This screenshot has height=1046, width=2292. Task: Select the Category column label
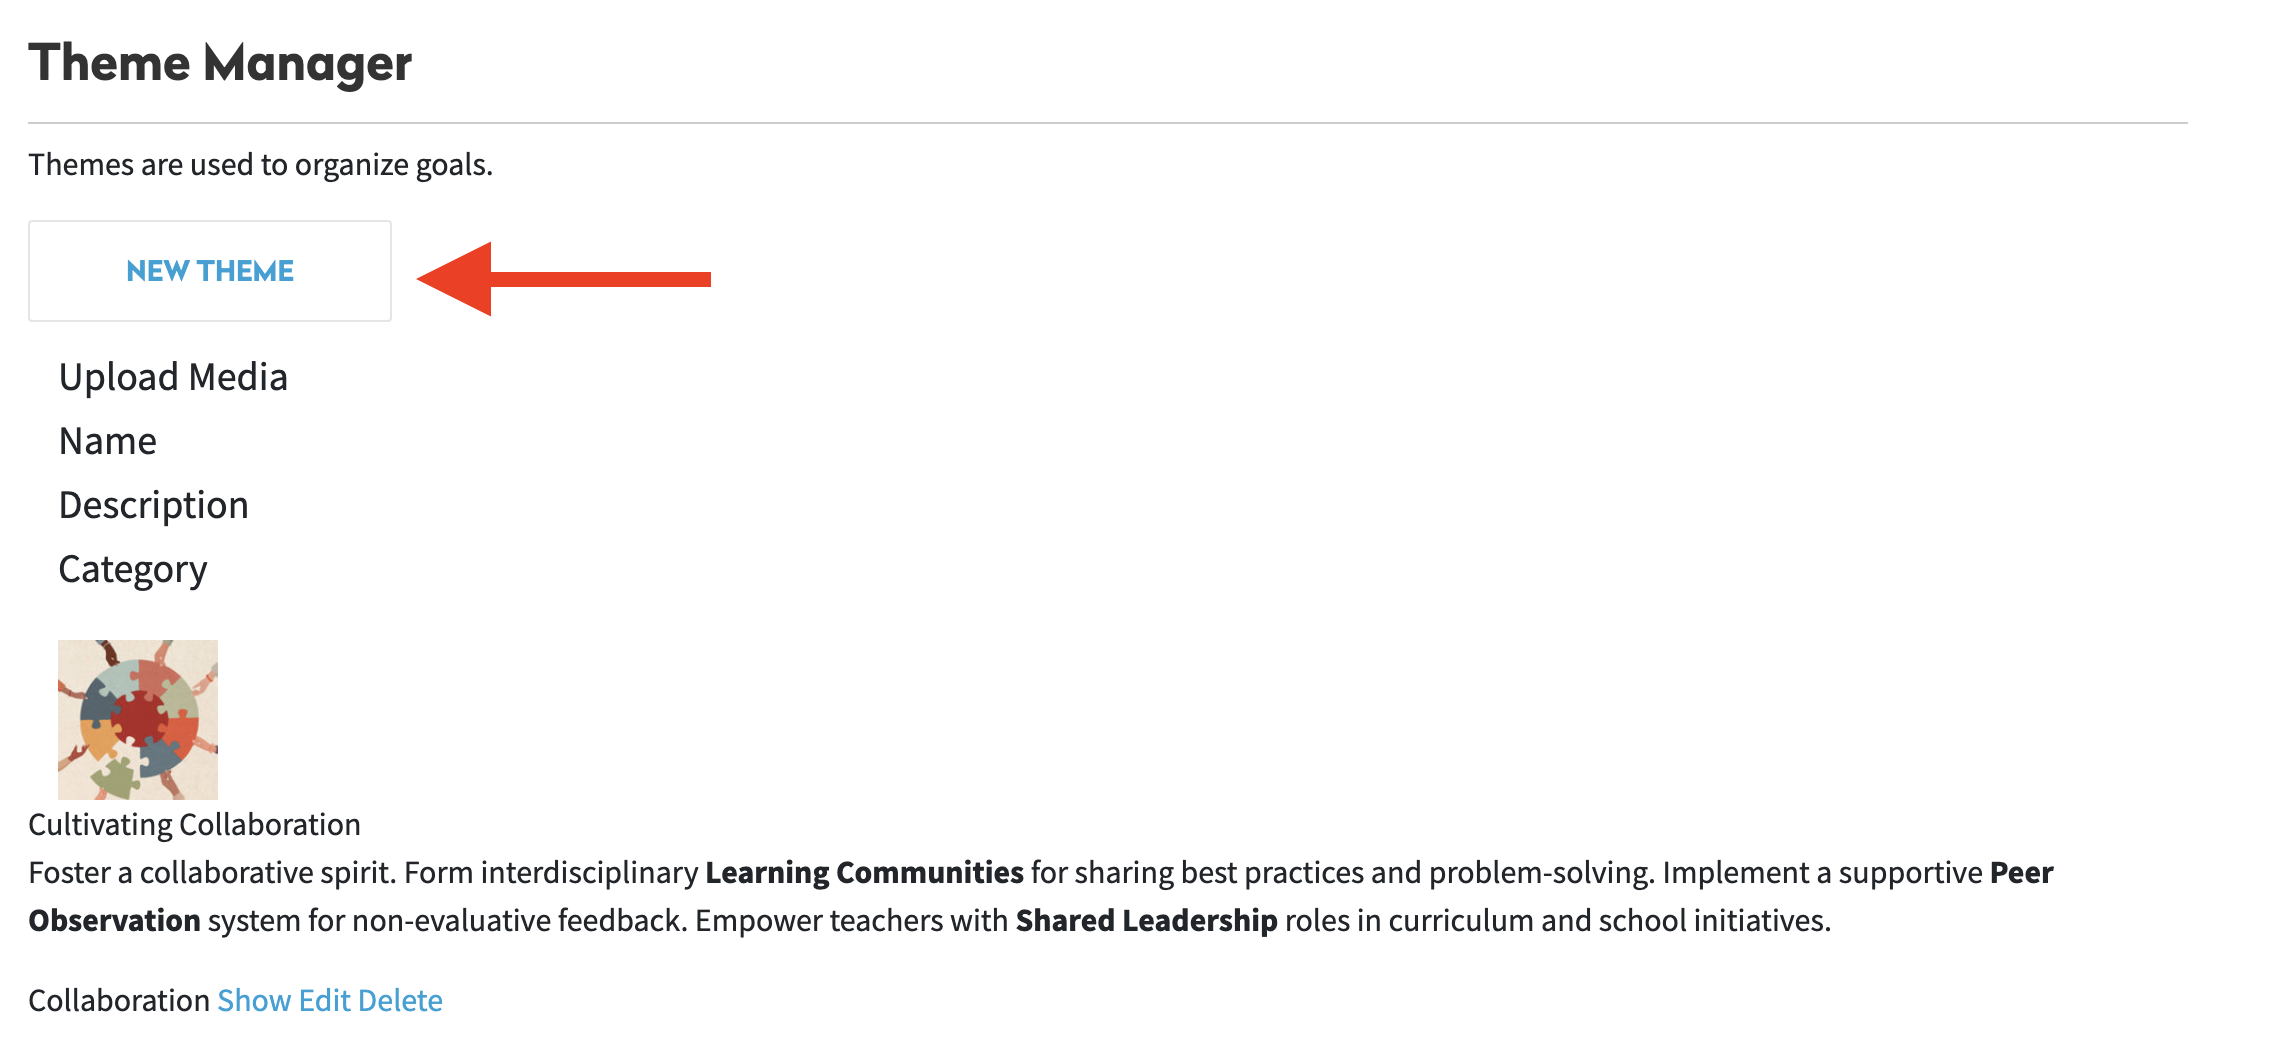[x=133, y=569]
